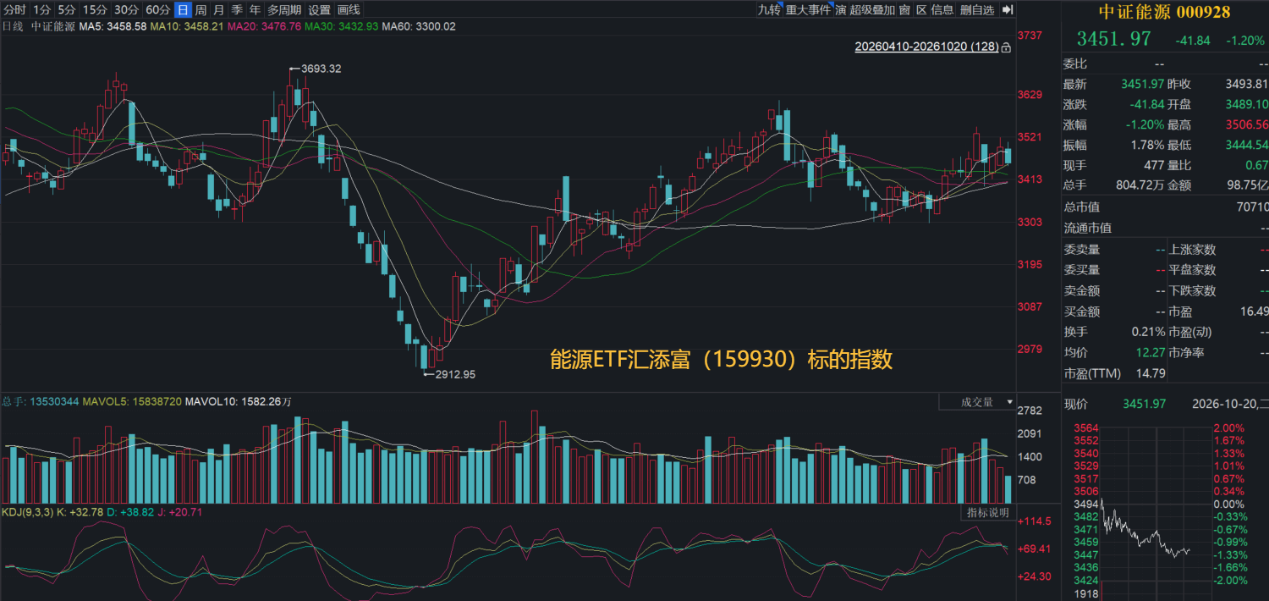This screenshot has height=601, width=1269.
Task: Click the 市盈(TTM) 14.79 row
Action: 1114,373
